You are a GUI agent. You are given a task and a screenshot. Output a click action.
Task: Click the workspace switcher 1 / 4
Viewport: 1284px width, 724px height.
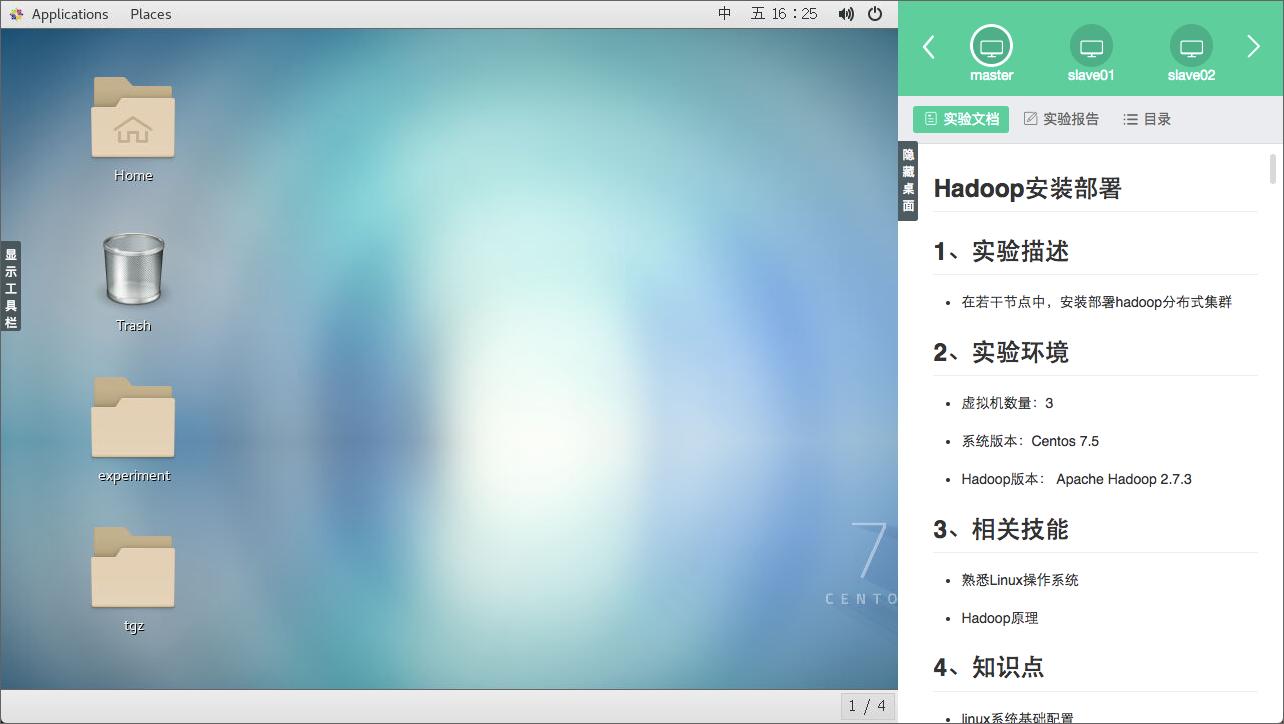[x=867, y=706]
